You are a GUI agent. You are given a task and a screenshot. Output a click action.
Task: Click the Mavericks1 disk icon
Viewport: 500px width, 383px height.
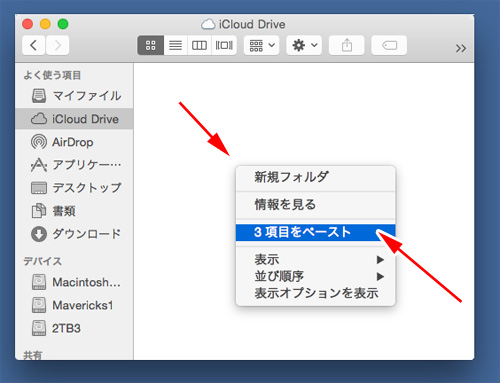39,305
